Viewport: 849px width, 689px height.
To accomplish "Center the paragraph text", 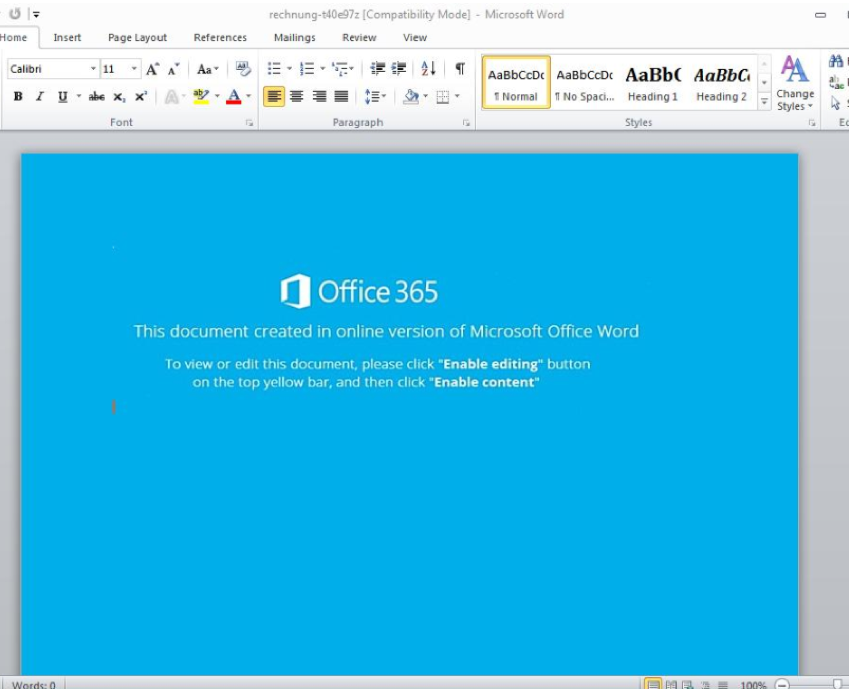I will pyautogui.click(x=296, y=96).
